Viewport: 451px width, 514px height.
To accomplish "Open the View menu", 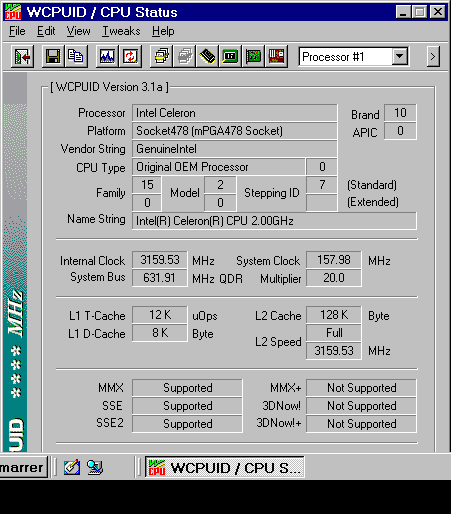I will click(x=78, y=31).
